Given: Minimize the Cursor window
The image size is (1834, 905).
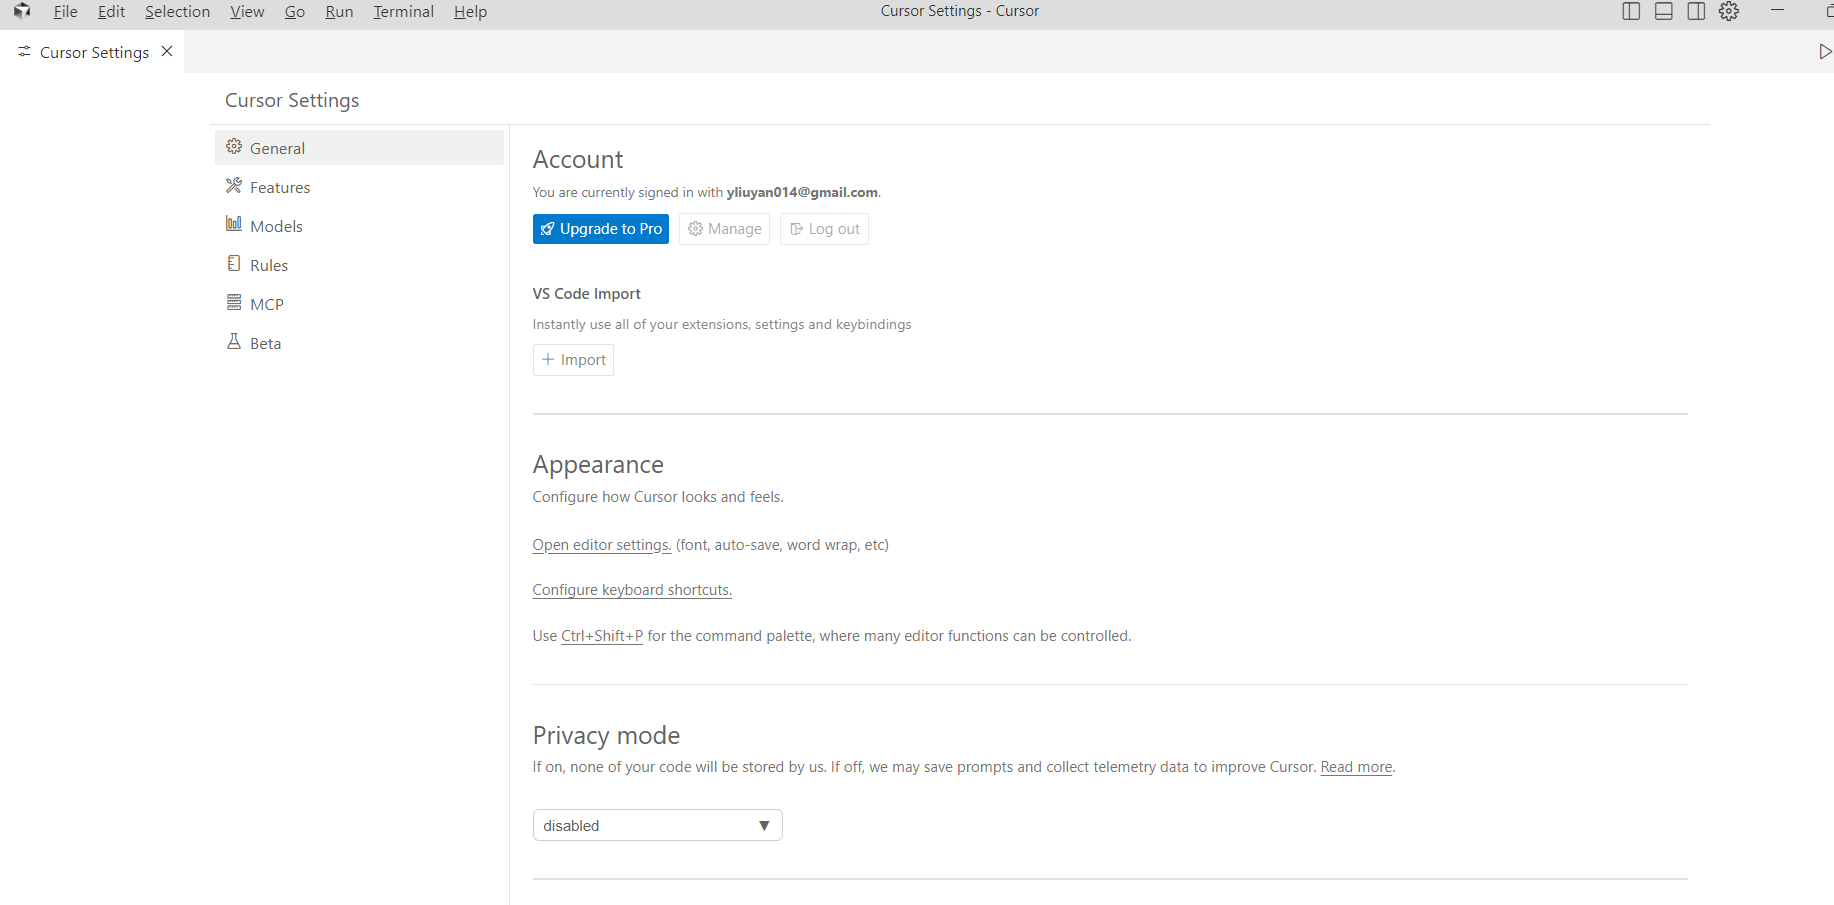Looking at the screenshot, I should click(1777, 11).
